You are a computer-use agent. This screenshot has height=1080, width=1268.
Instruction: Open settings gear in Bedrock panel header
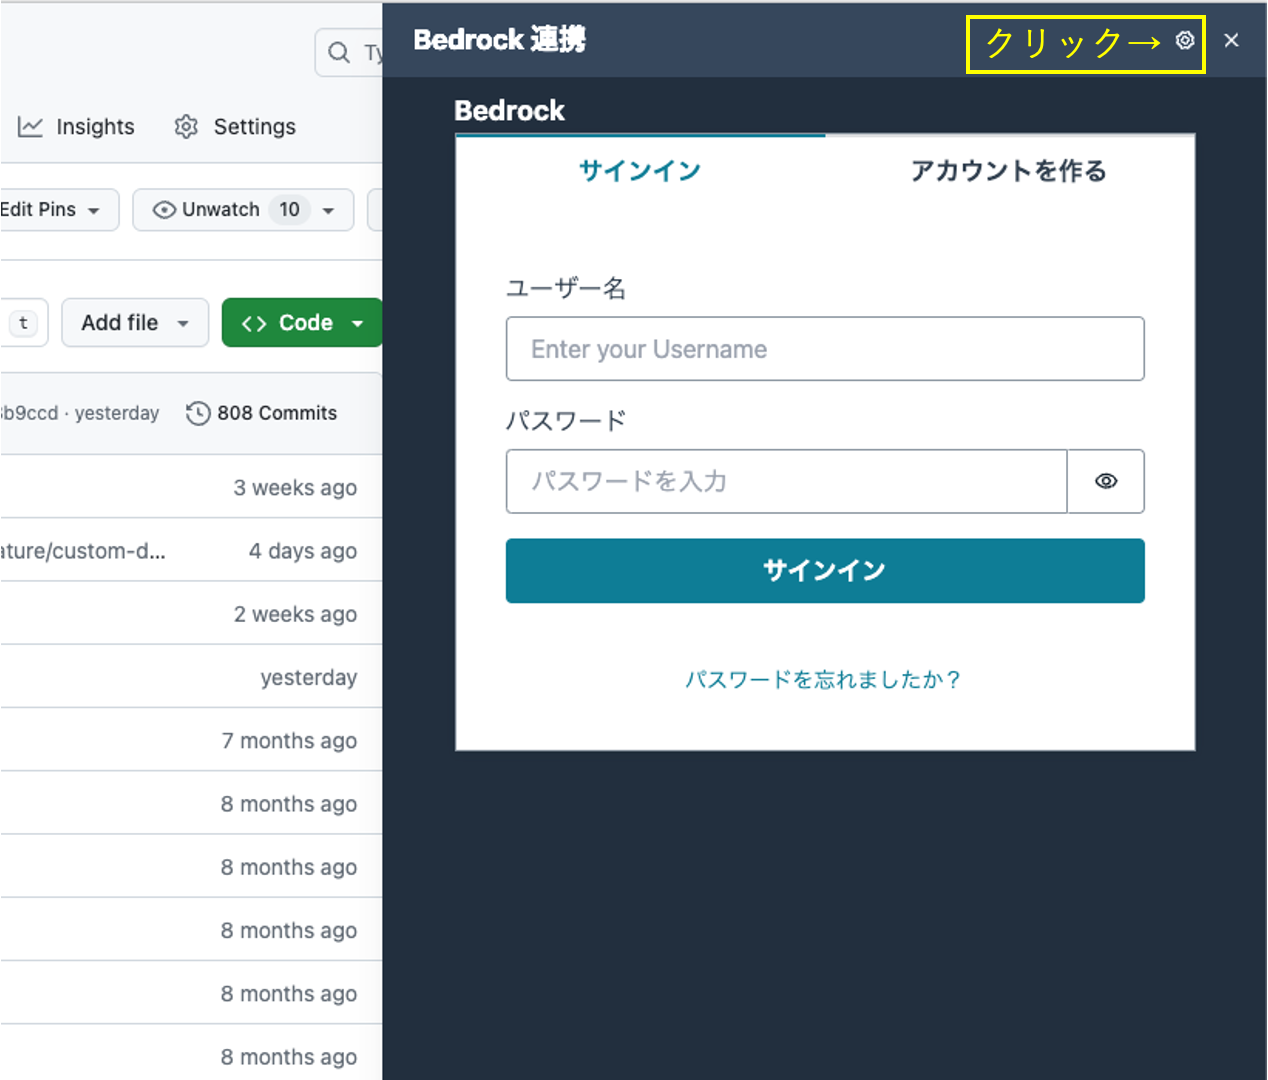pos(1185,40)
